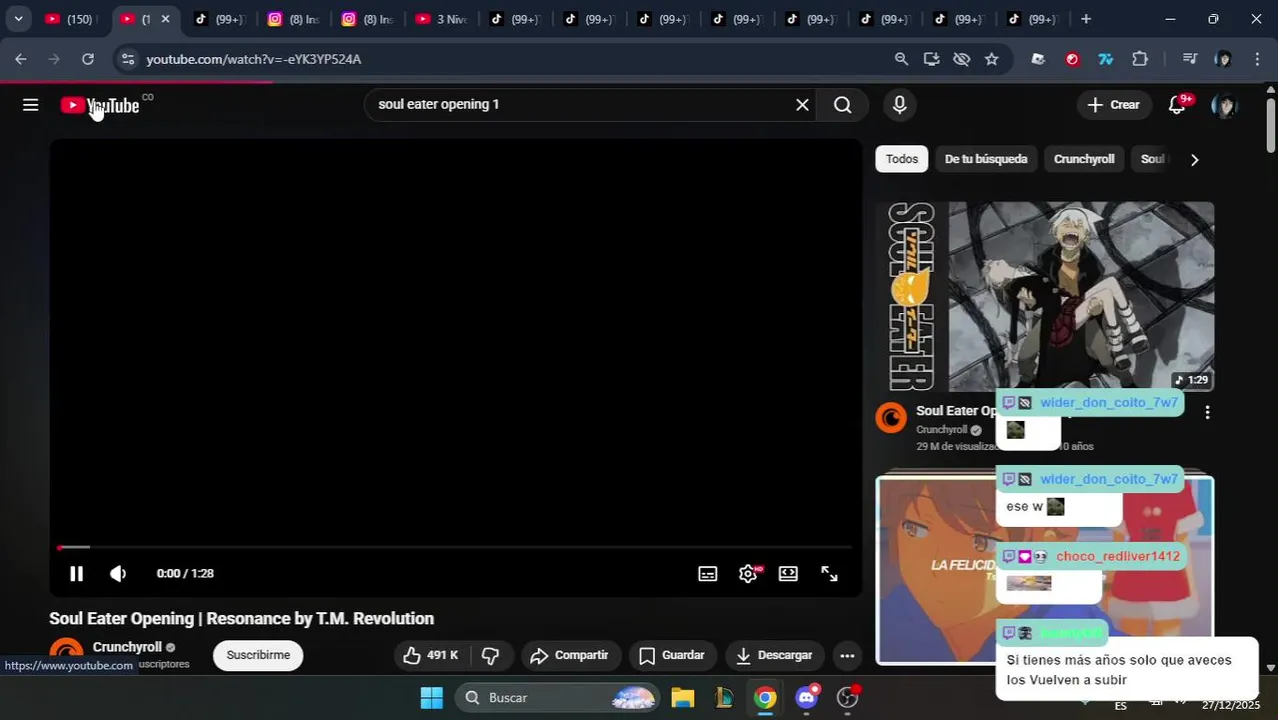Viewport: 1278px width, 720px height.
Task: Save video with the Guardar button
Action: click(672, 656)
